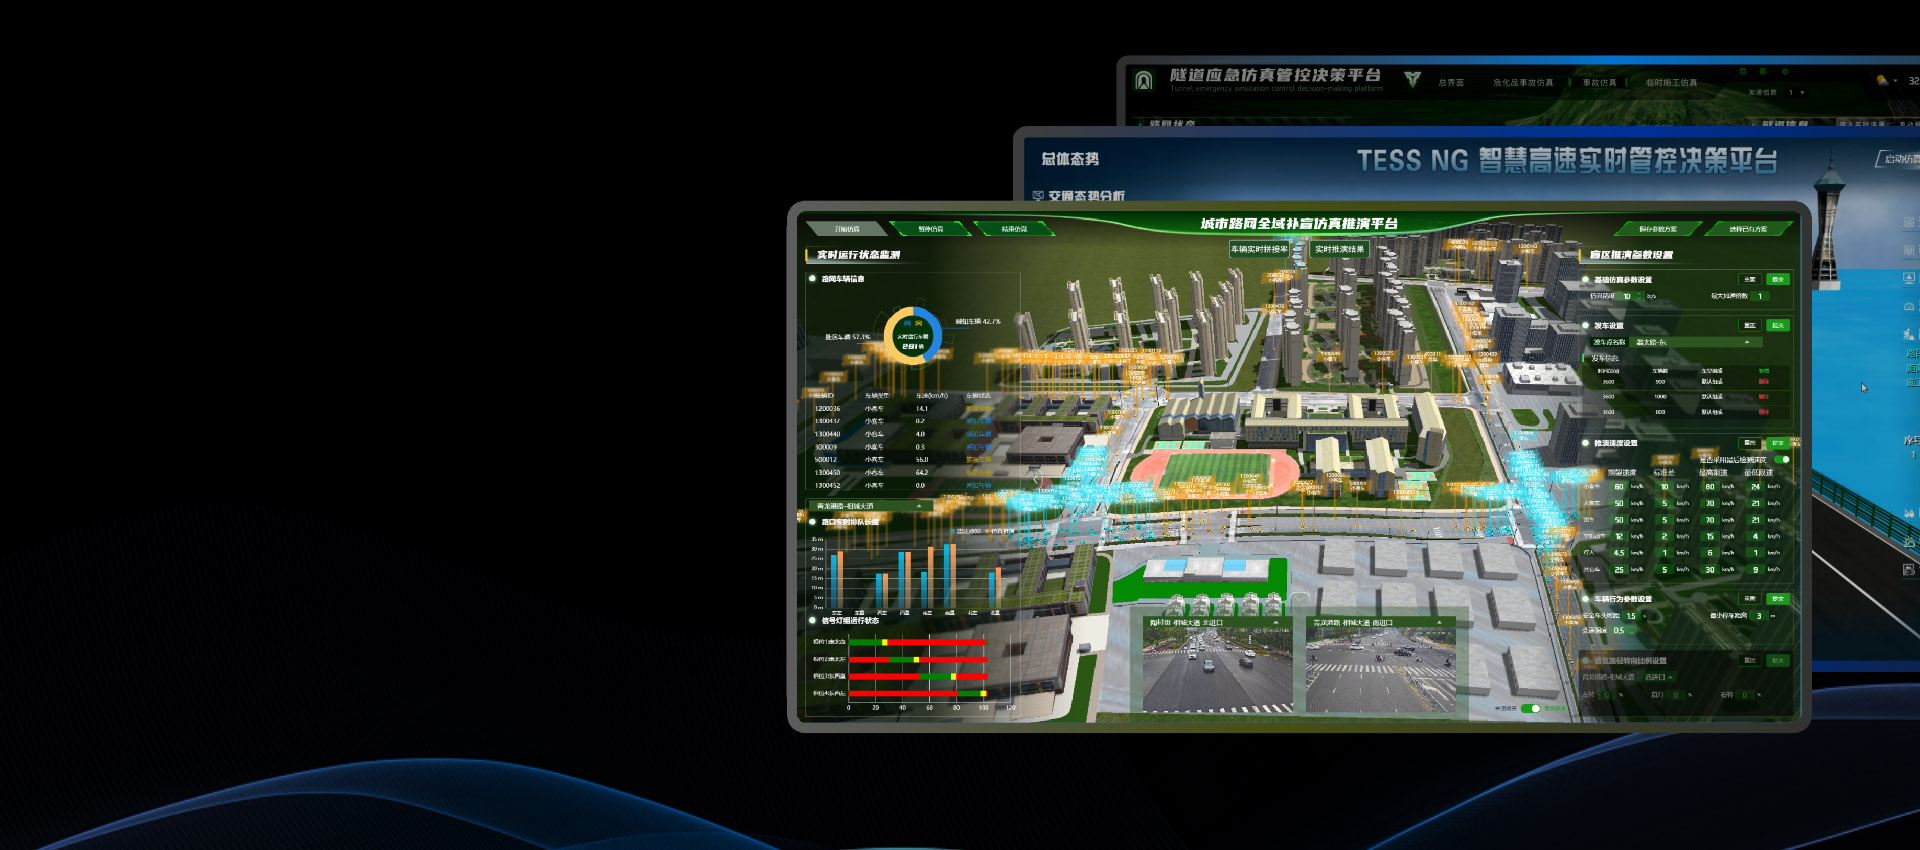The height and width of the screenshot is (850, 1920).
Task: Toggle the speed detection switch in 推演速度设置
Action: pos(1783,460)
